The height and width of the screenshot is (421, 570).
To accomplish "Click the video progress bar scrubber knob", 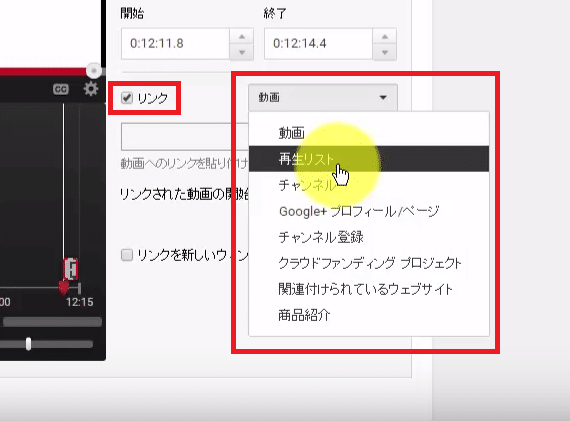I will (x=94, y=71).
